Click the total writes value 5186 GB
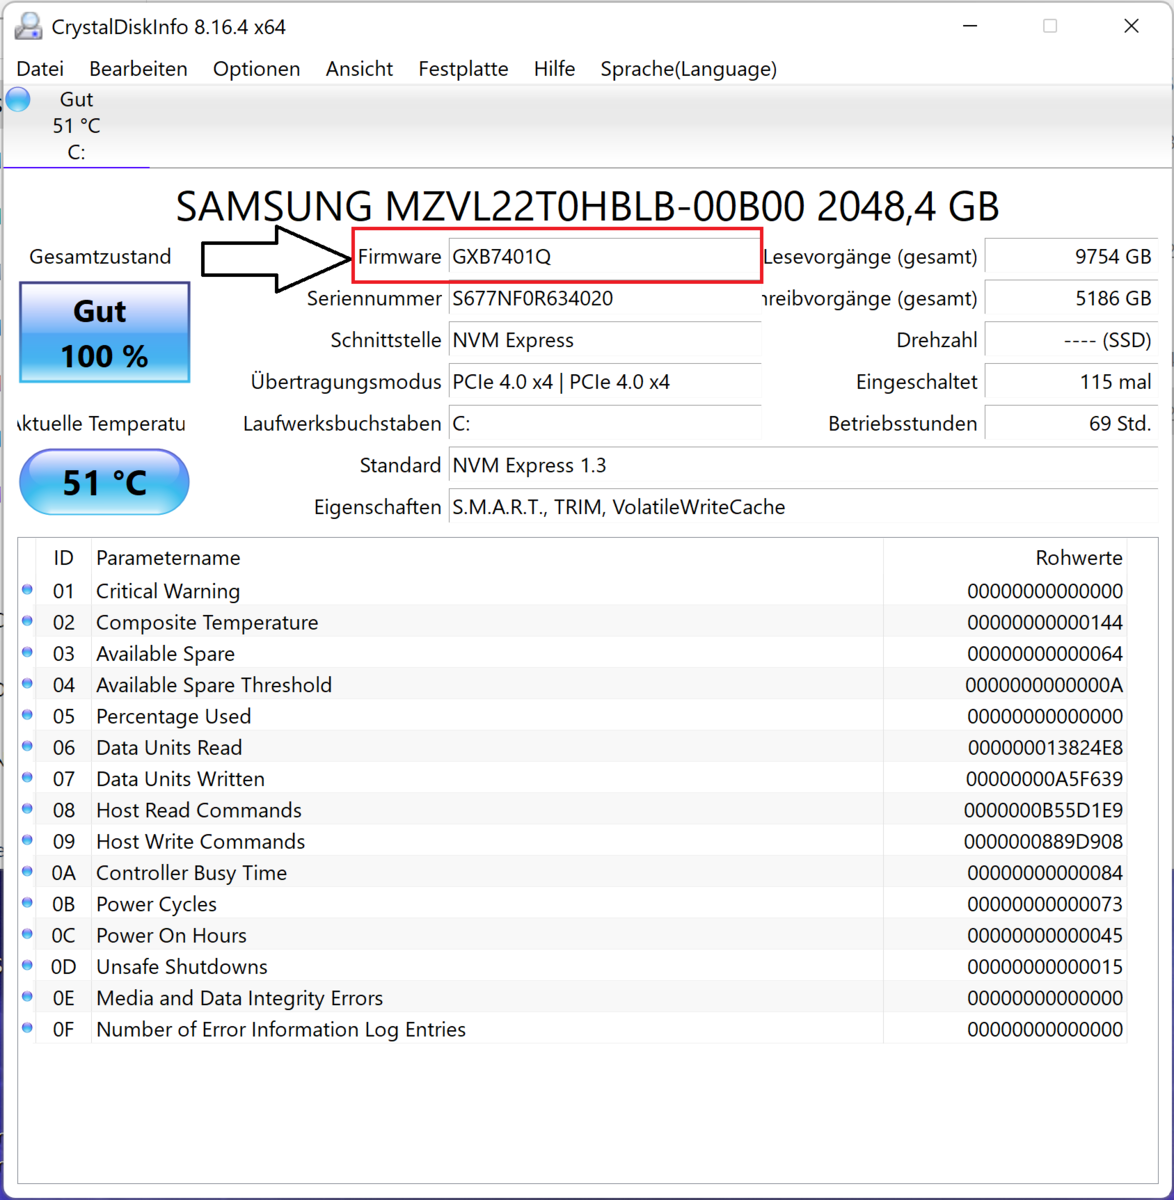The image size is (1174, 1200). (1072, 299)
